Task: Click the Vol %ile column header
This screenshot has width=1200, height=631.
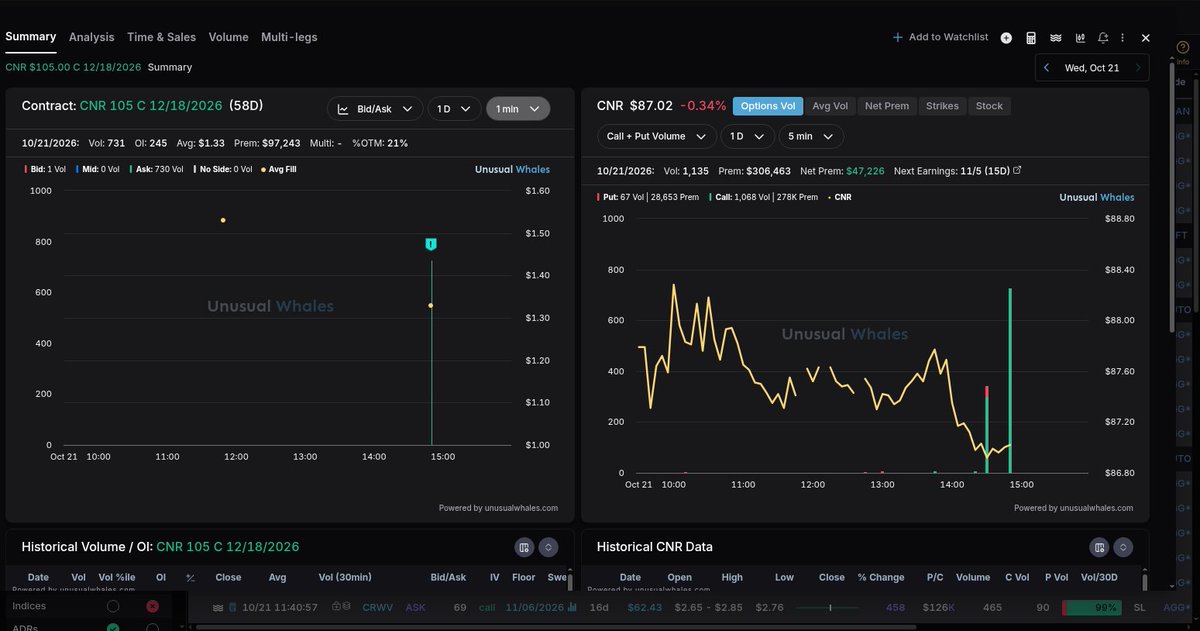Action: click(x=117, y=577)
